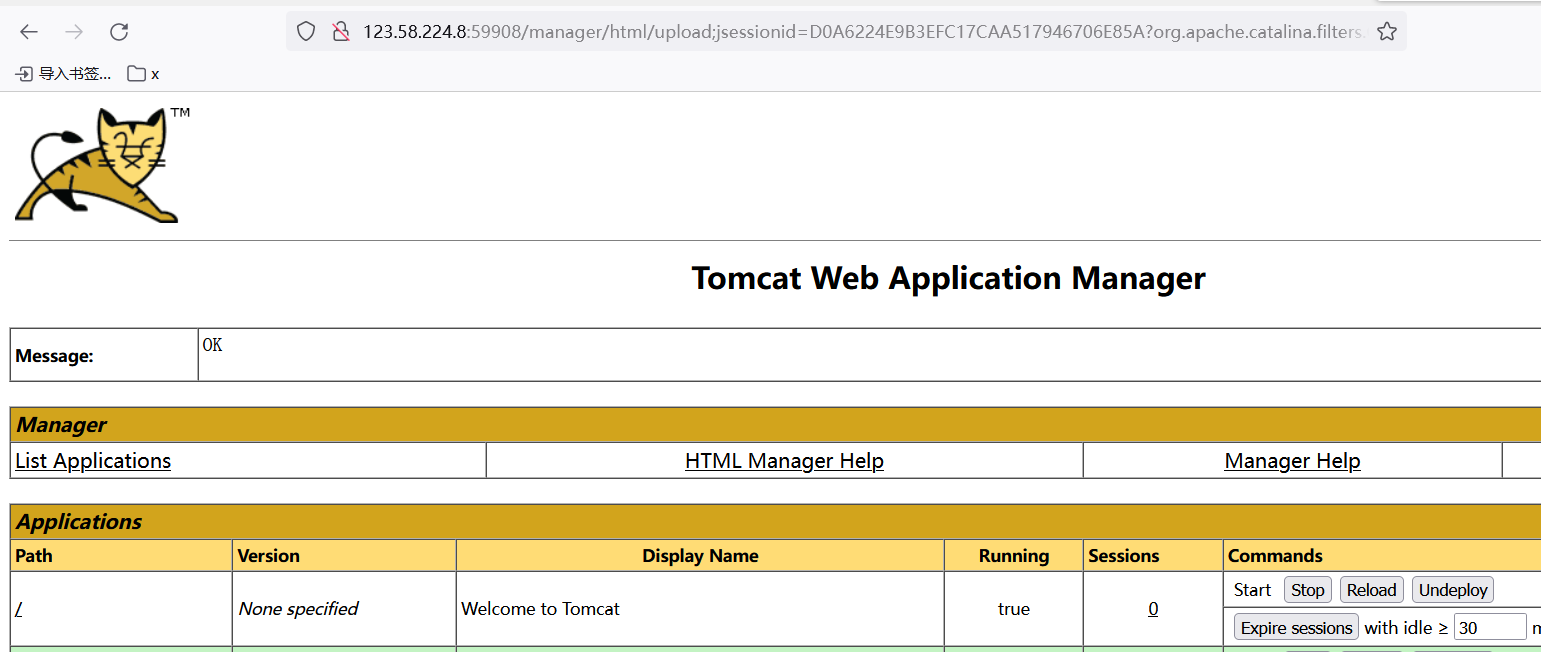The image size is (1541, 652).
Task: Open the root path '/' link
Action: click(x=19, y=609)
